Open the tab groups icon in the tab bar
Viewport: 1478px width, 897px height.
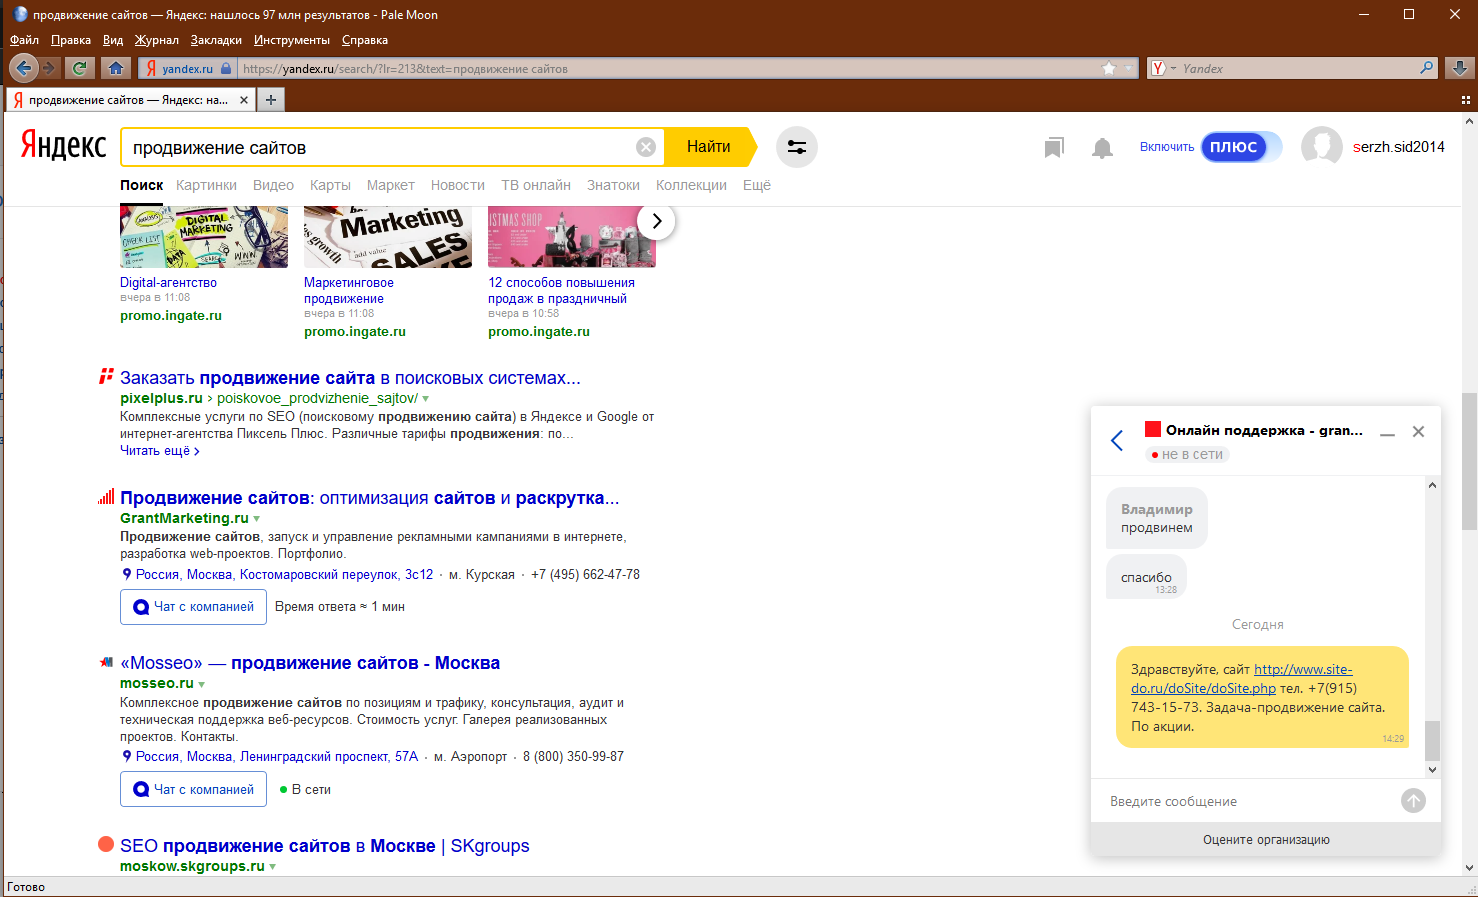click(1465, 100)
